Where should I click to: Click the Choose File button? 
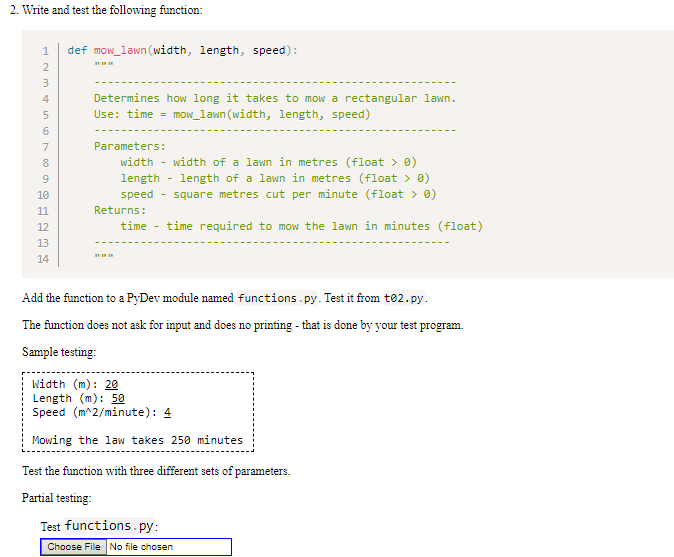(74, 547)
